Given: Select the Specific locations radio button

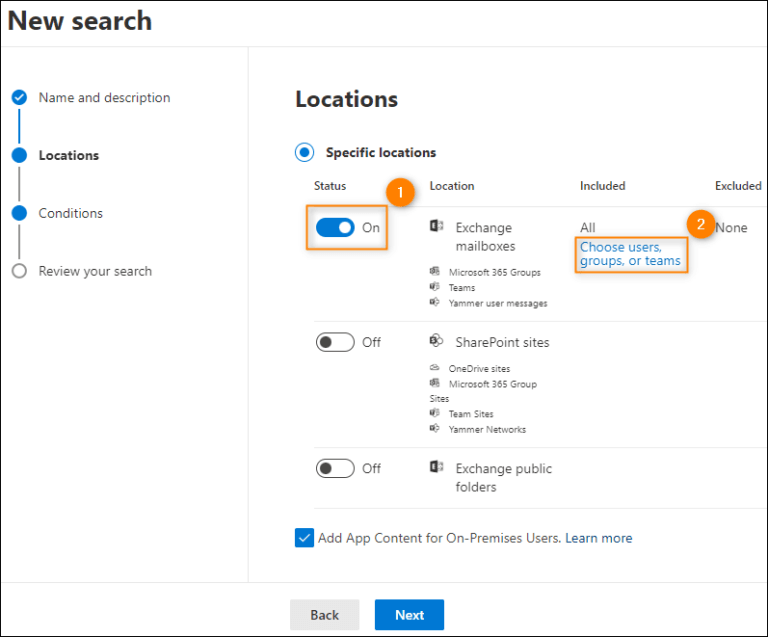Looking at the screenshot, I should (x=304, y=153).
